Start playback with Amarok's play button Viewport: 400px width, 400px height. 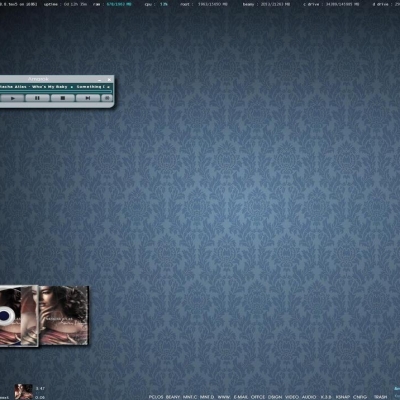12,98
